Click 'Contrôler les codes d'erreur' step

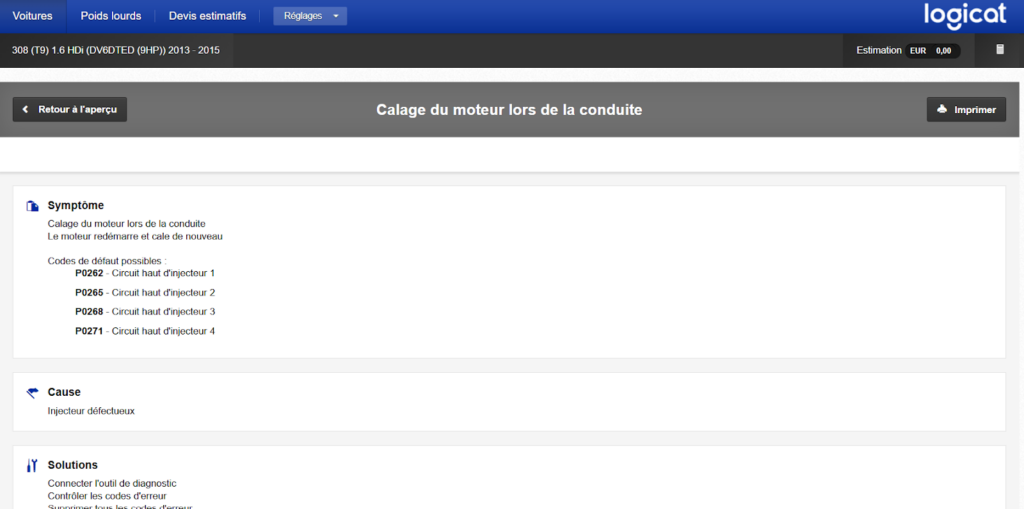(x=107, y=496)
